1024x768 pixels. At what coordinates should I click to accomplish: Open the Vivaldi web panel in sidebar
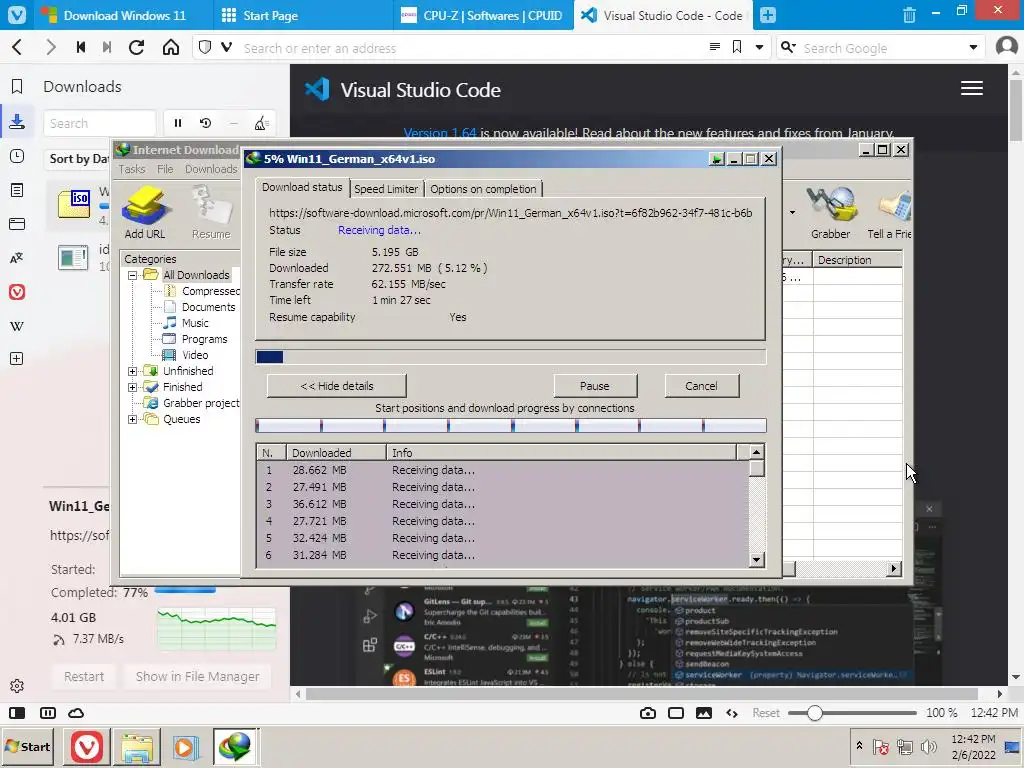pos(17,292)
